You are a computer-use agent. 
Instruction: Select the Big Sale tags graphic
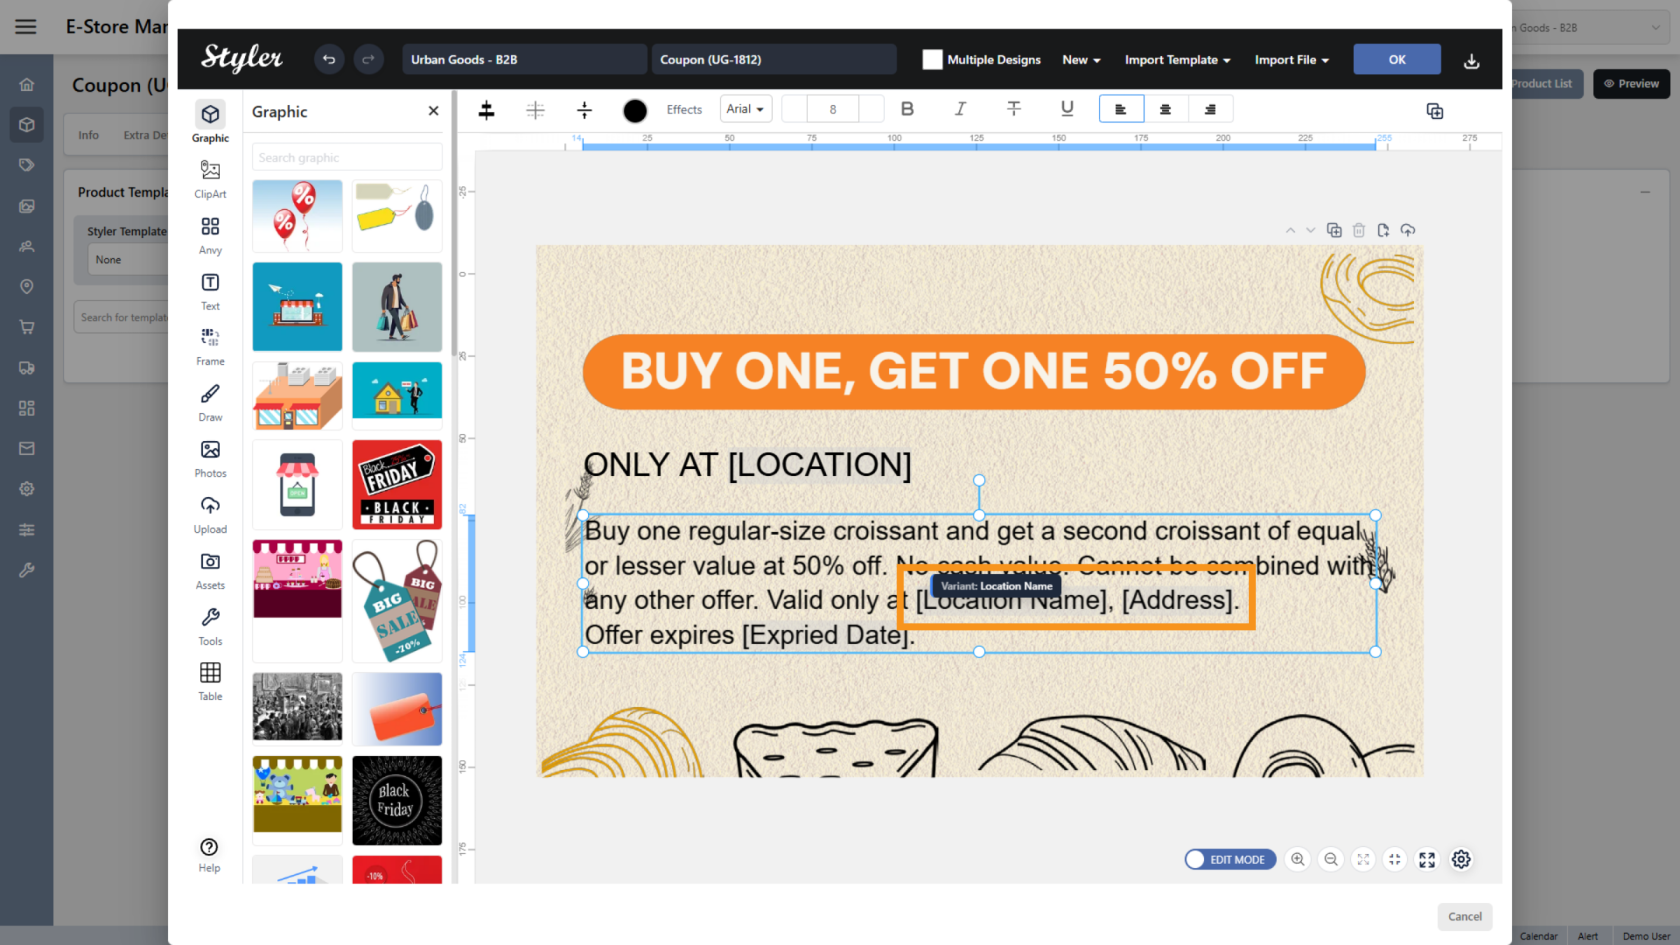397,601
